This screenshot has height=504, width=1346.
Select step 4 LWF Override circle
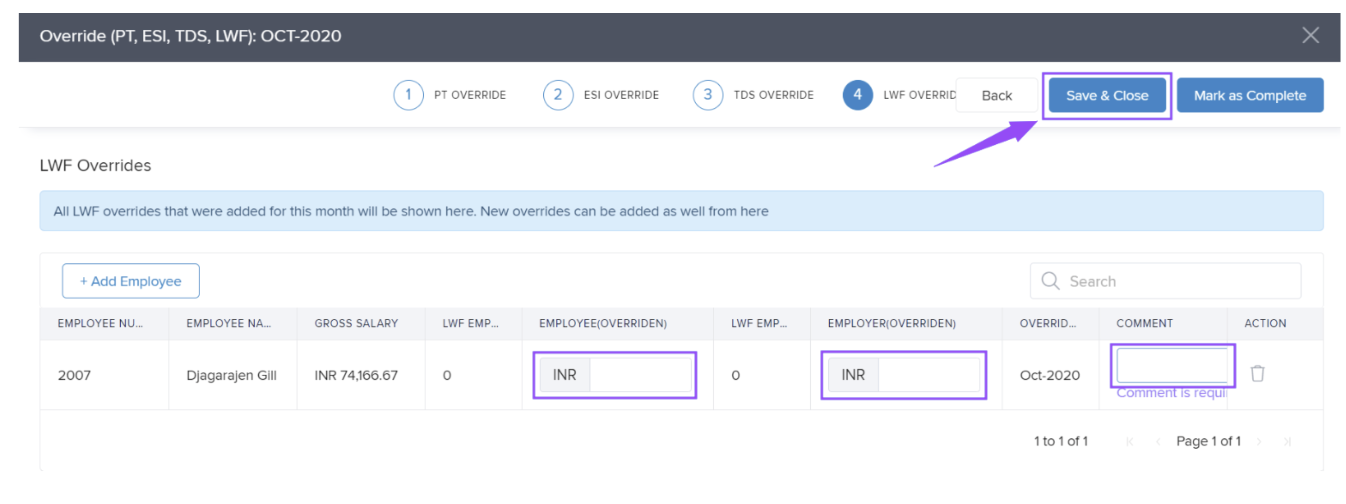tap(857, 95)
